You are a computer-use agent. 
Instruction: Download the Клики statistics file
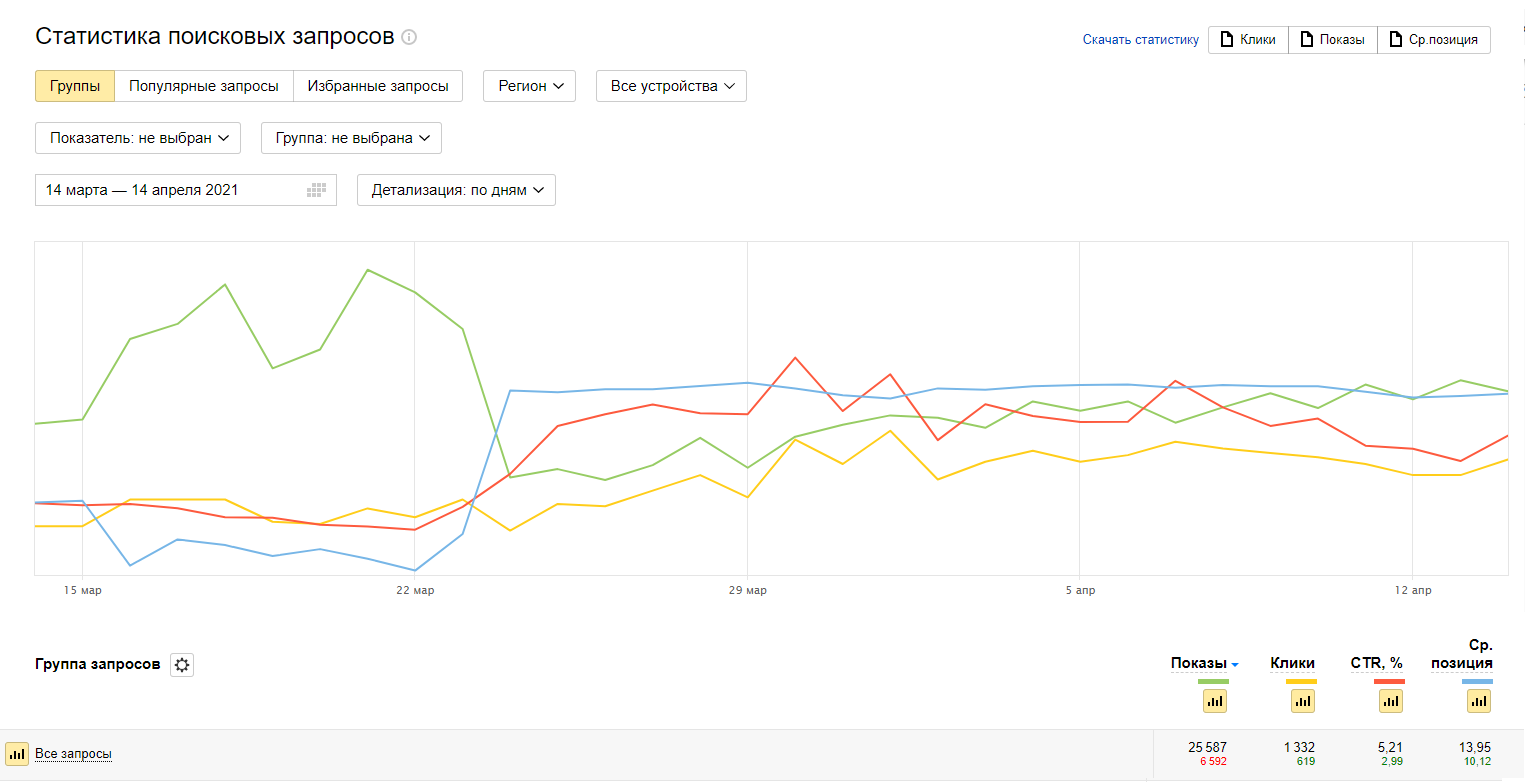tap(1248, 40)
